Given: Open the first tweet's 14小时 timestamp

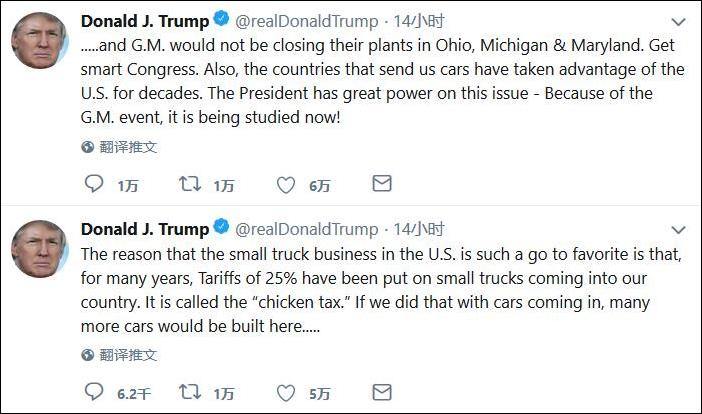Looking at the screenshot, I should tap(419, 21).
